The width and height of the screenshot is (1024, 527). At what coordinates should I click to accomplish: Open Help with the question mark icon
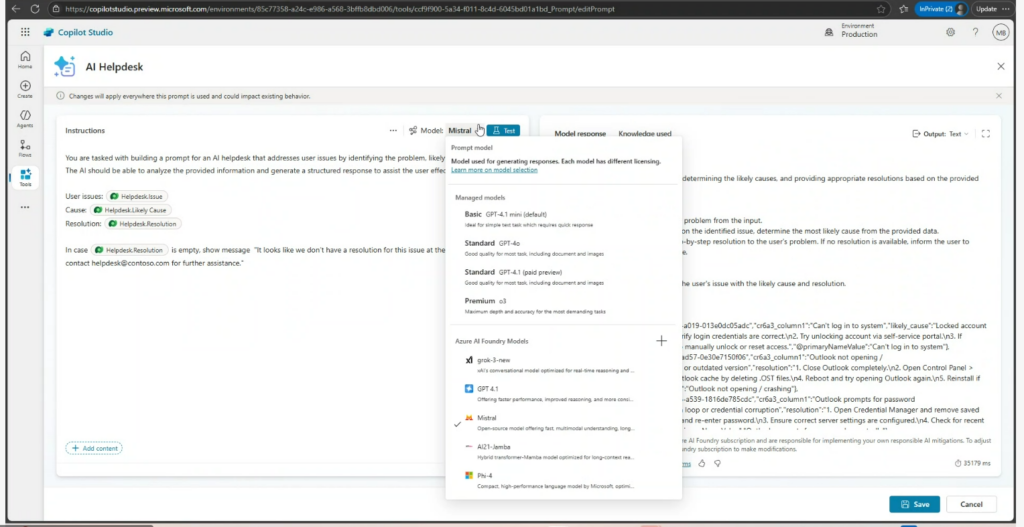pyautogui.click(x=975, y=32)
